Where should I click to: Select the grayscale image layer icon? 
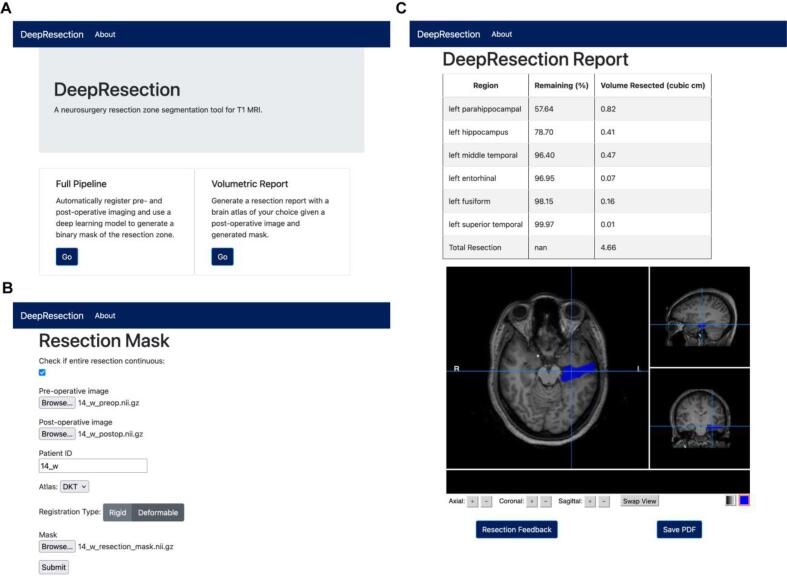730,500
